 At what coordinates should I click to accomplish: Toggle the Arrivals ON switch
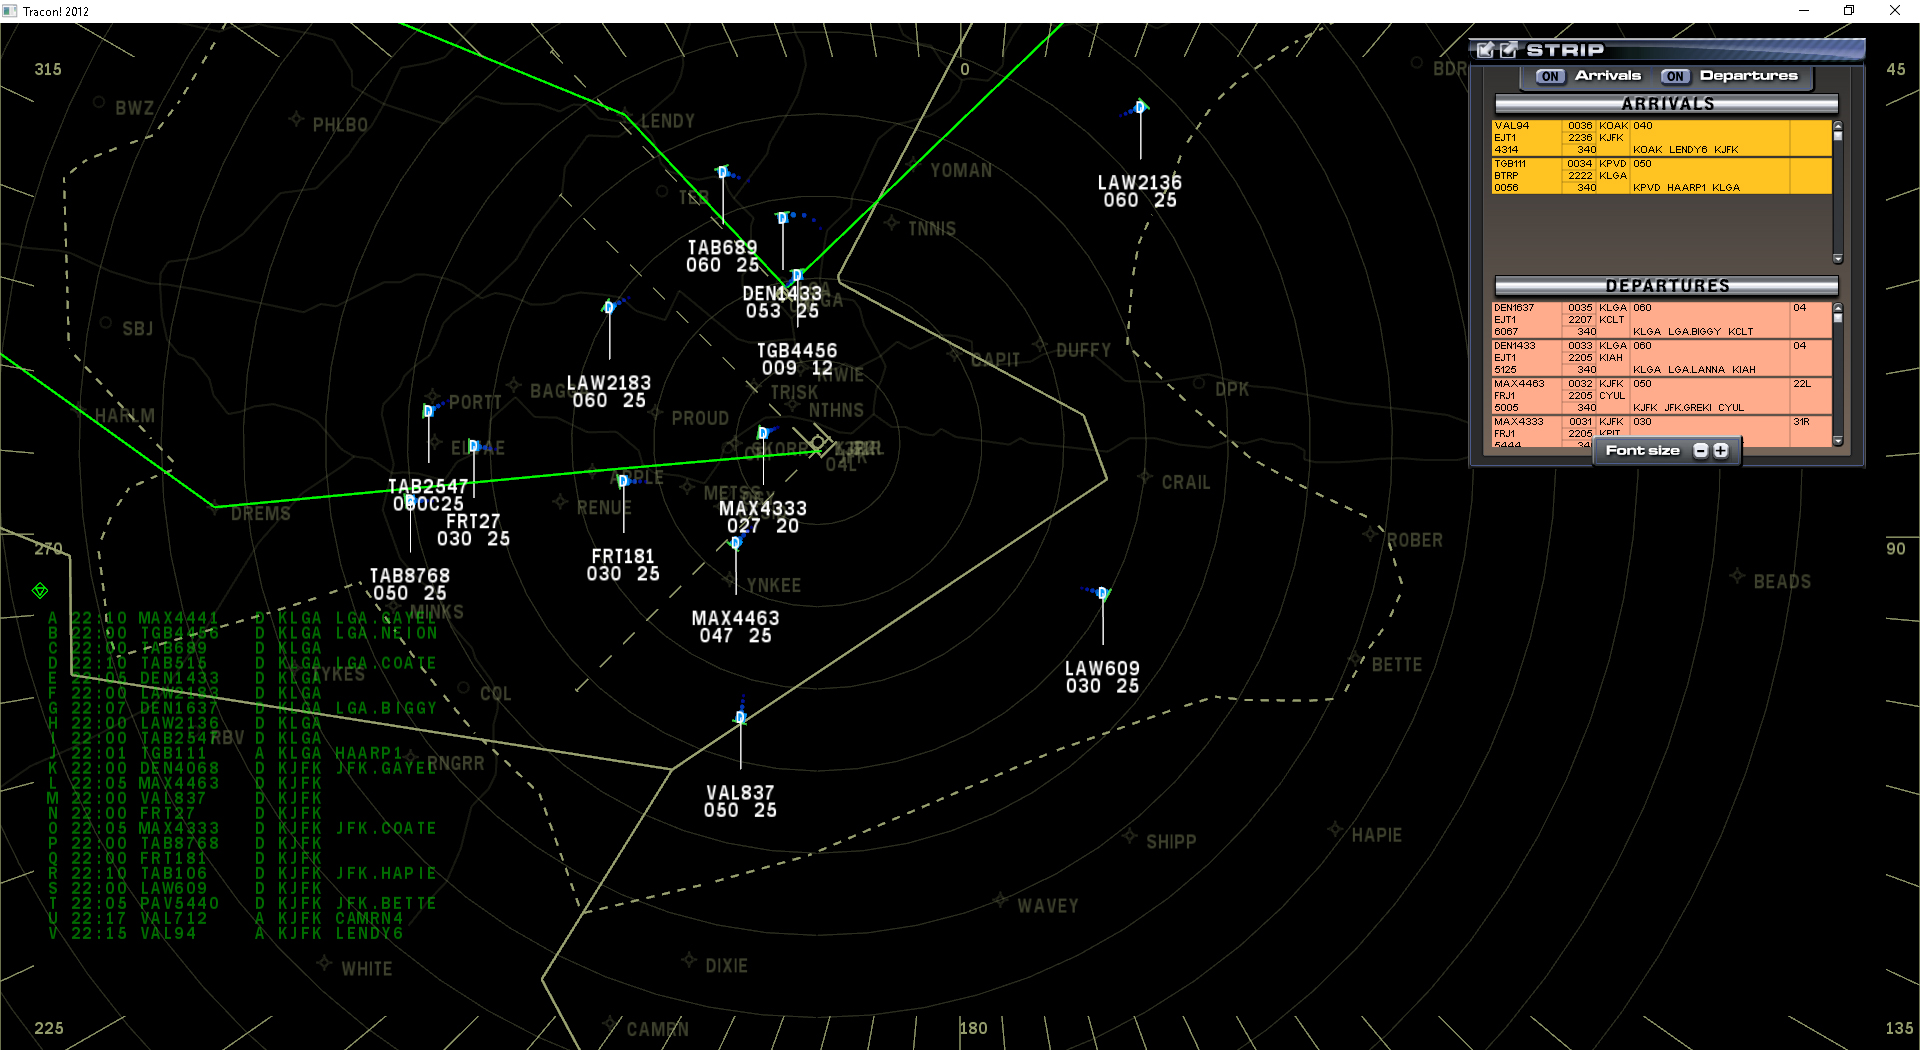point(1550,76)
